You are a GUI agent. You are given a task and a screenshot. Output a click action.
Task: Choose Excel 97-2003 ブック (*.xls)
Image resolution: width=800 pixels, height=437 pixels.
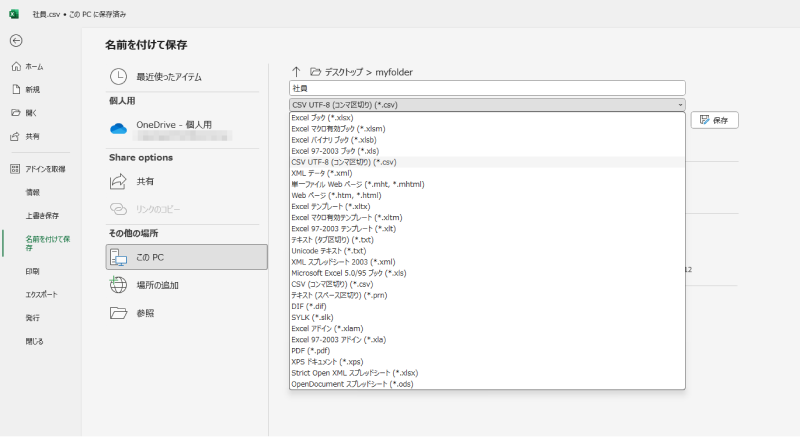point(487,151)
